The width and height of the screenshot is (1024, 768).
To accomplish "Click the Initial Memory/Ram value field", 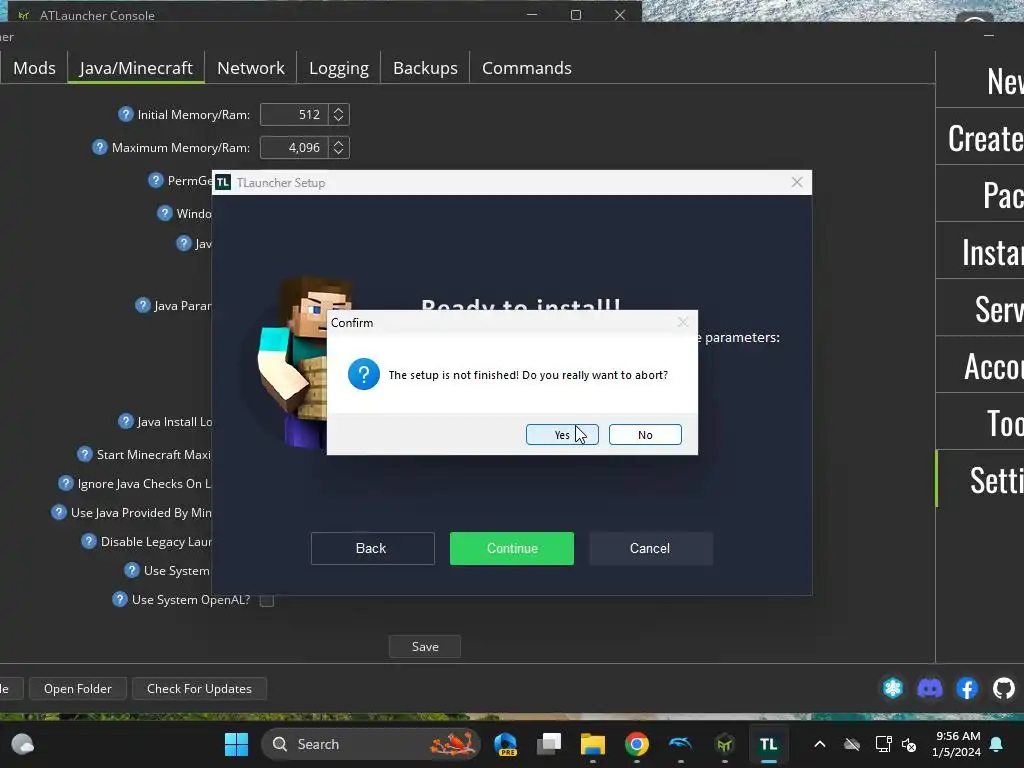I will 295,115.
